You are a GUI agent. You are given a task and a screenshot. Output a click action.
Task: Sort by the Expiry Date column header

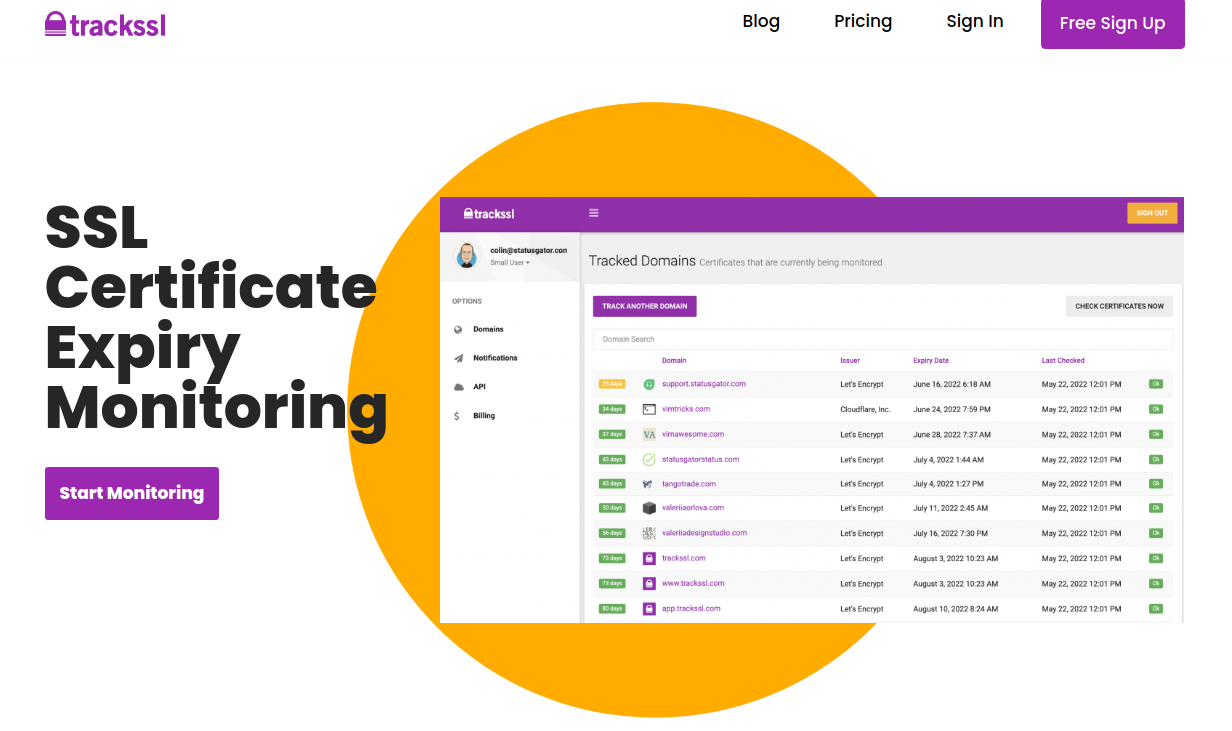point(931,361)
